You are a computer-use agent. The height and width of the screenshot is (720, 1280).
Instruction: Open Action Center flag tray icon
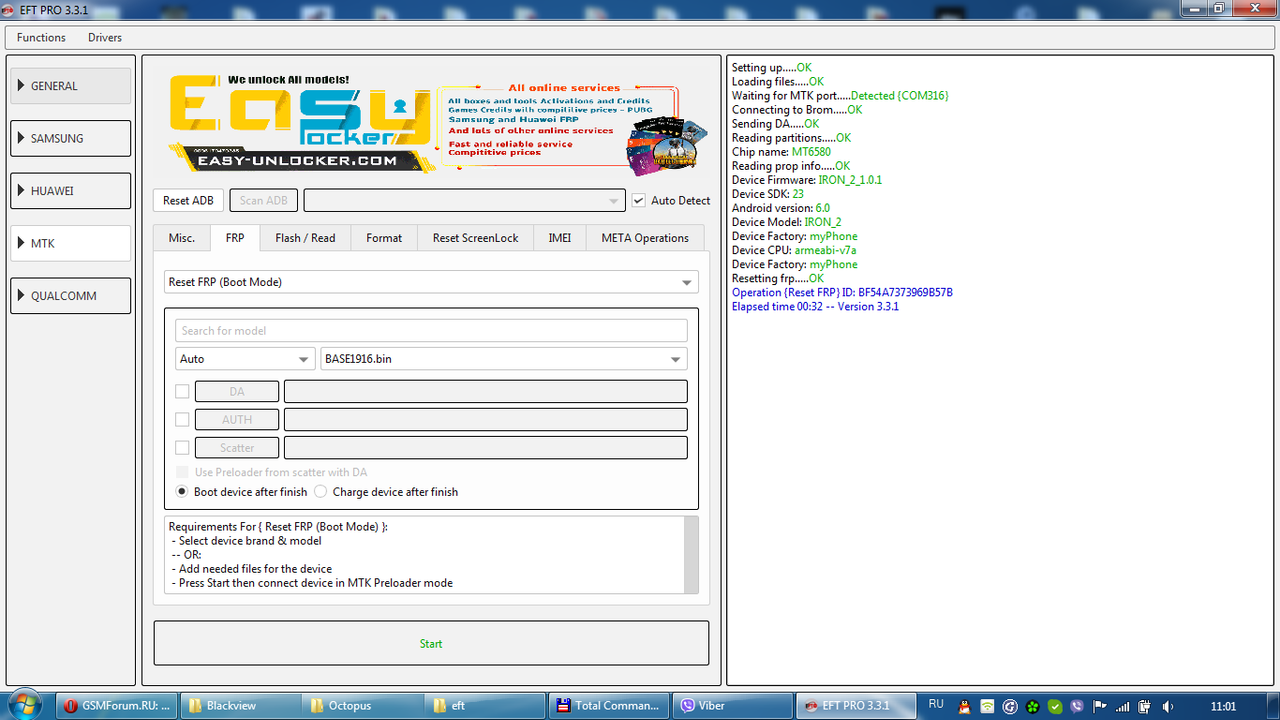point(1099,706)
